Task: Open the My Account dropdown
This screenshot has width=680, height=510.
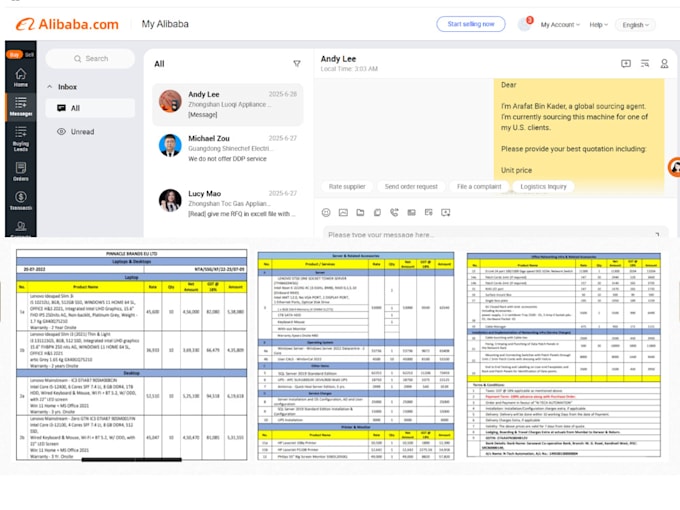Action: click(560, 25)
